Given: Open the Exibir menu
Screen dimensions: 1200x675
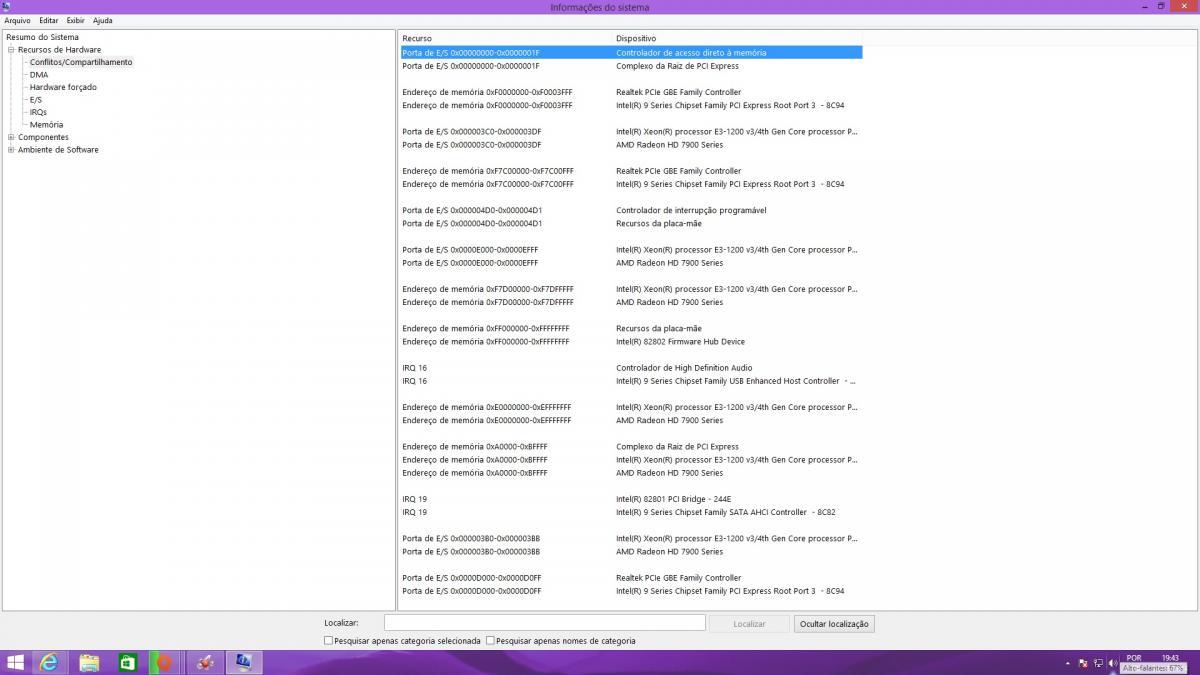Looking at the screenshot, I should click(76, 20).
